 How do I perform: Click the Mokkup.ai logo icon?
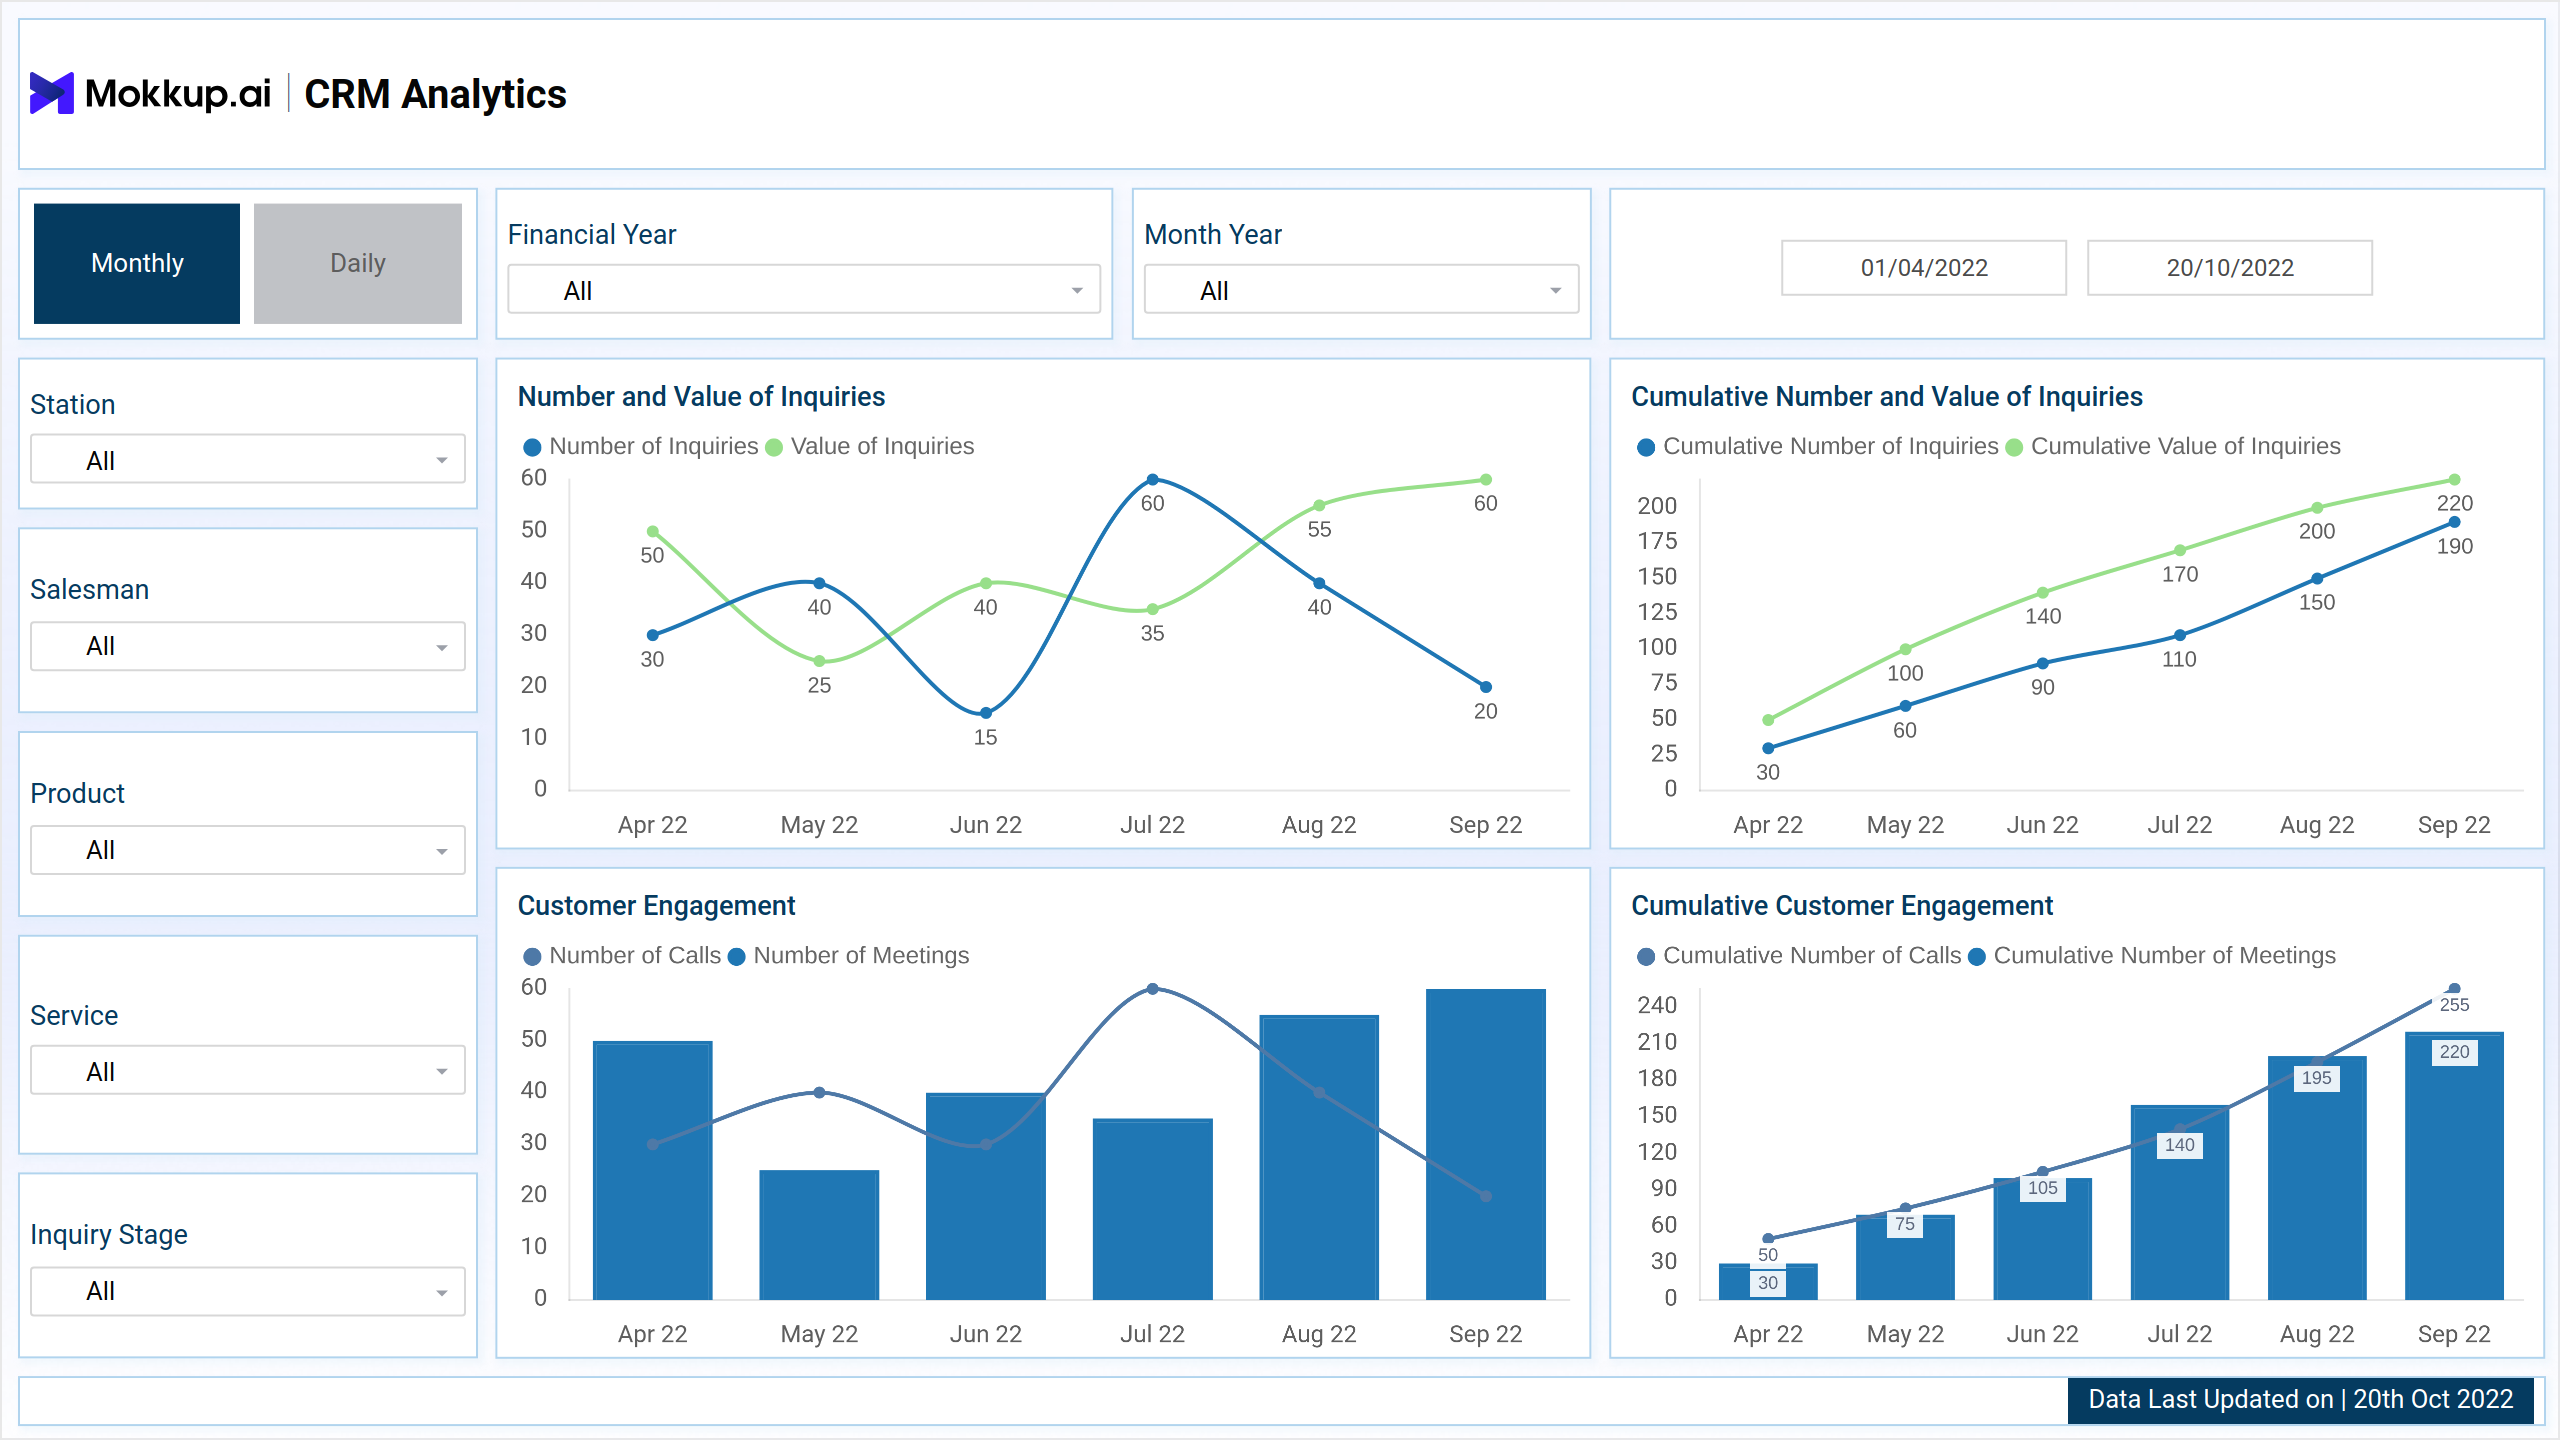(x=51, y=93)
